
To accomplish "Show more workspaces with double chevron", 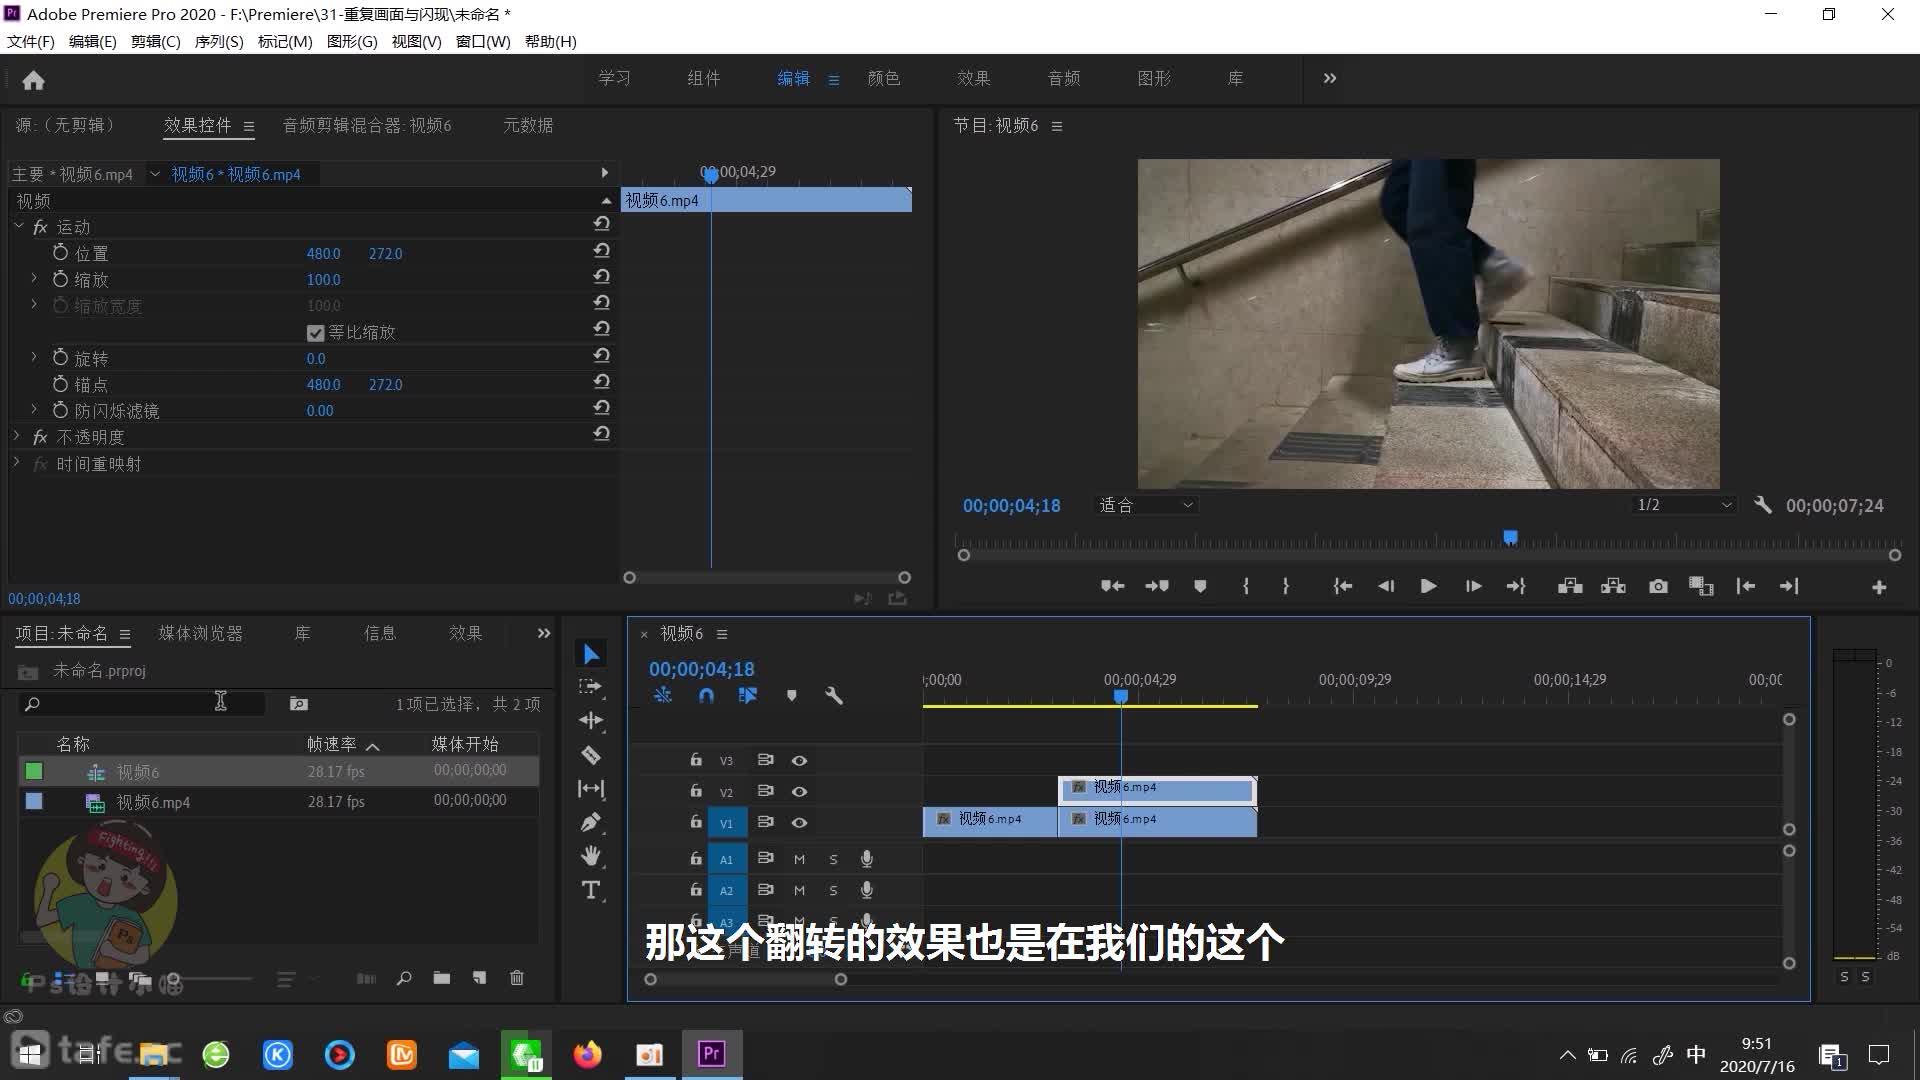I will click(x=1329, y=78).
